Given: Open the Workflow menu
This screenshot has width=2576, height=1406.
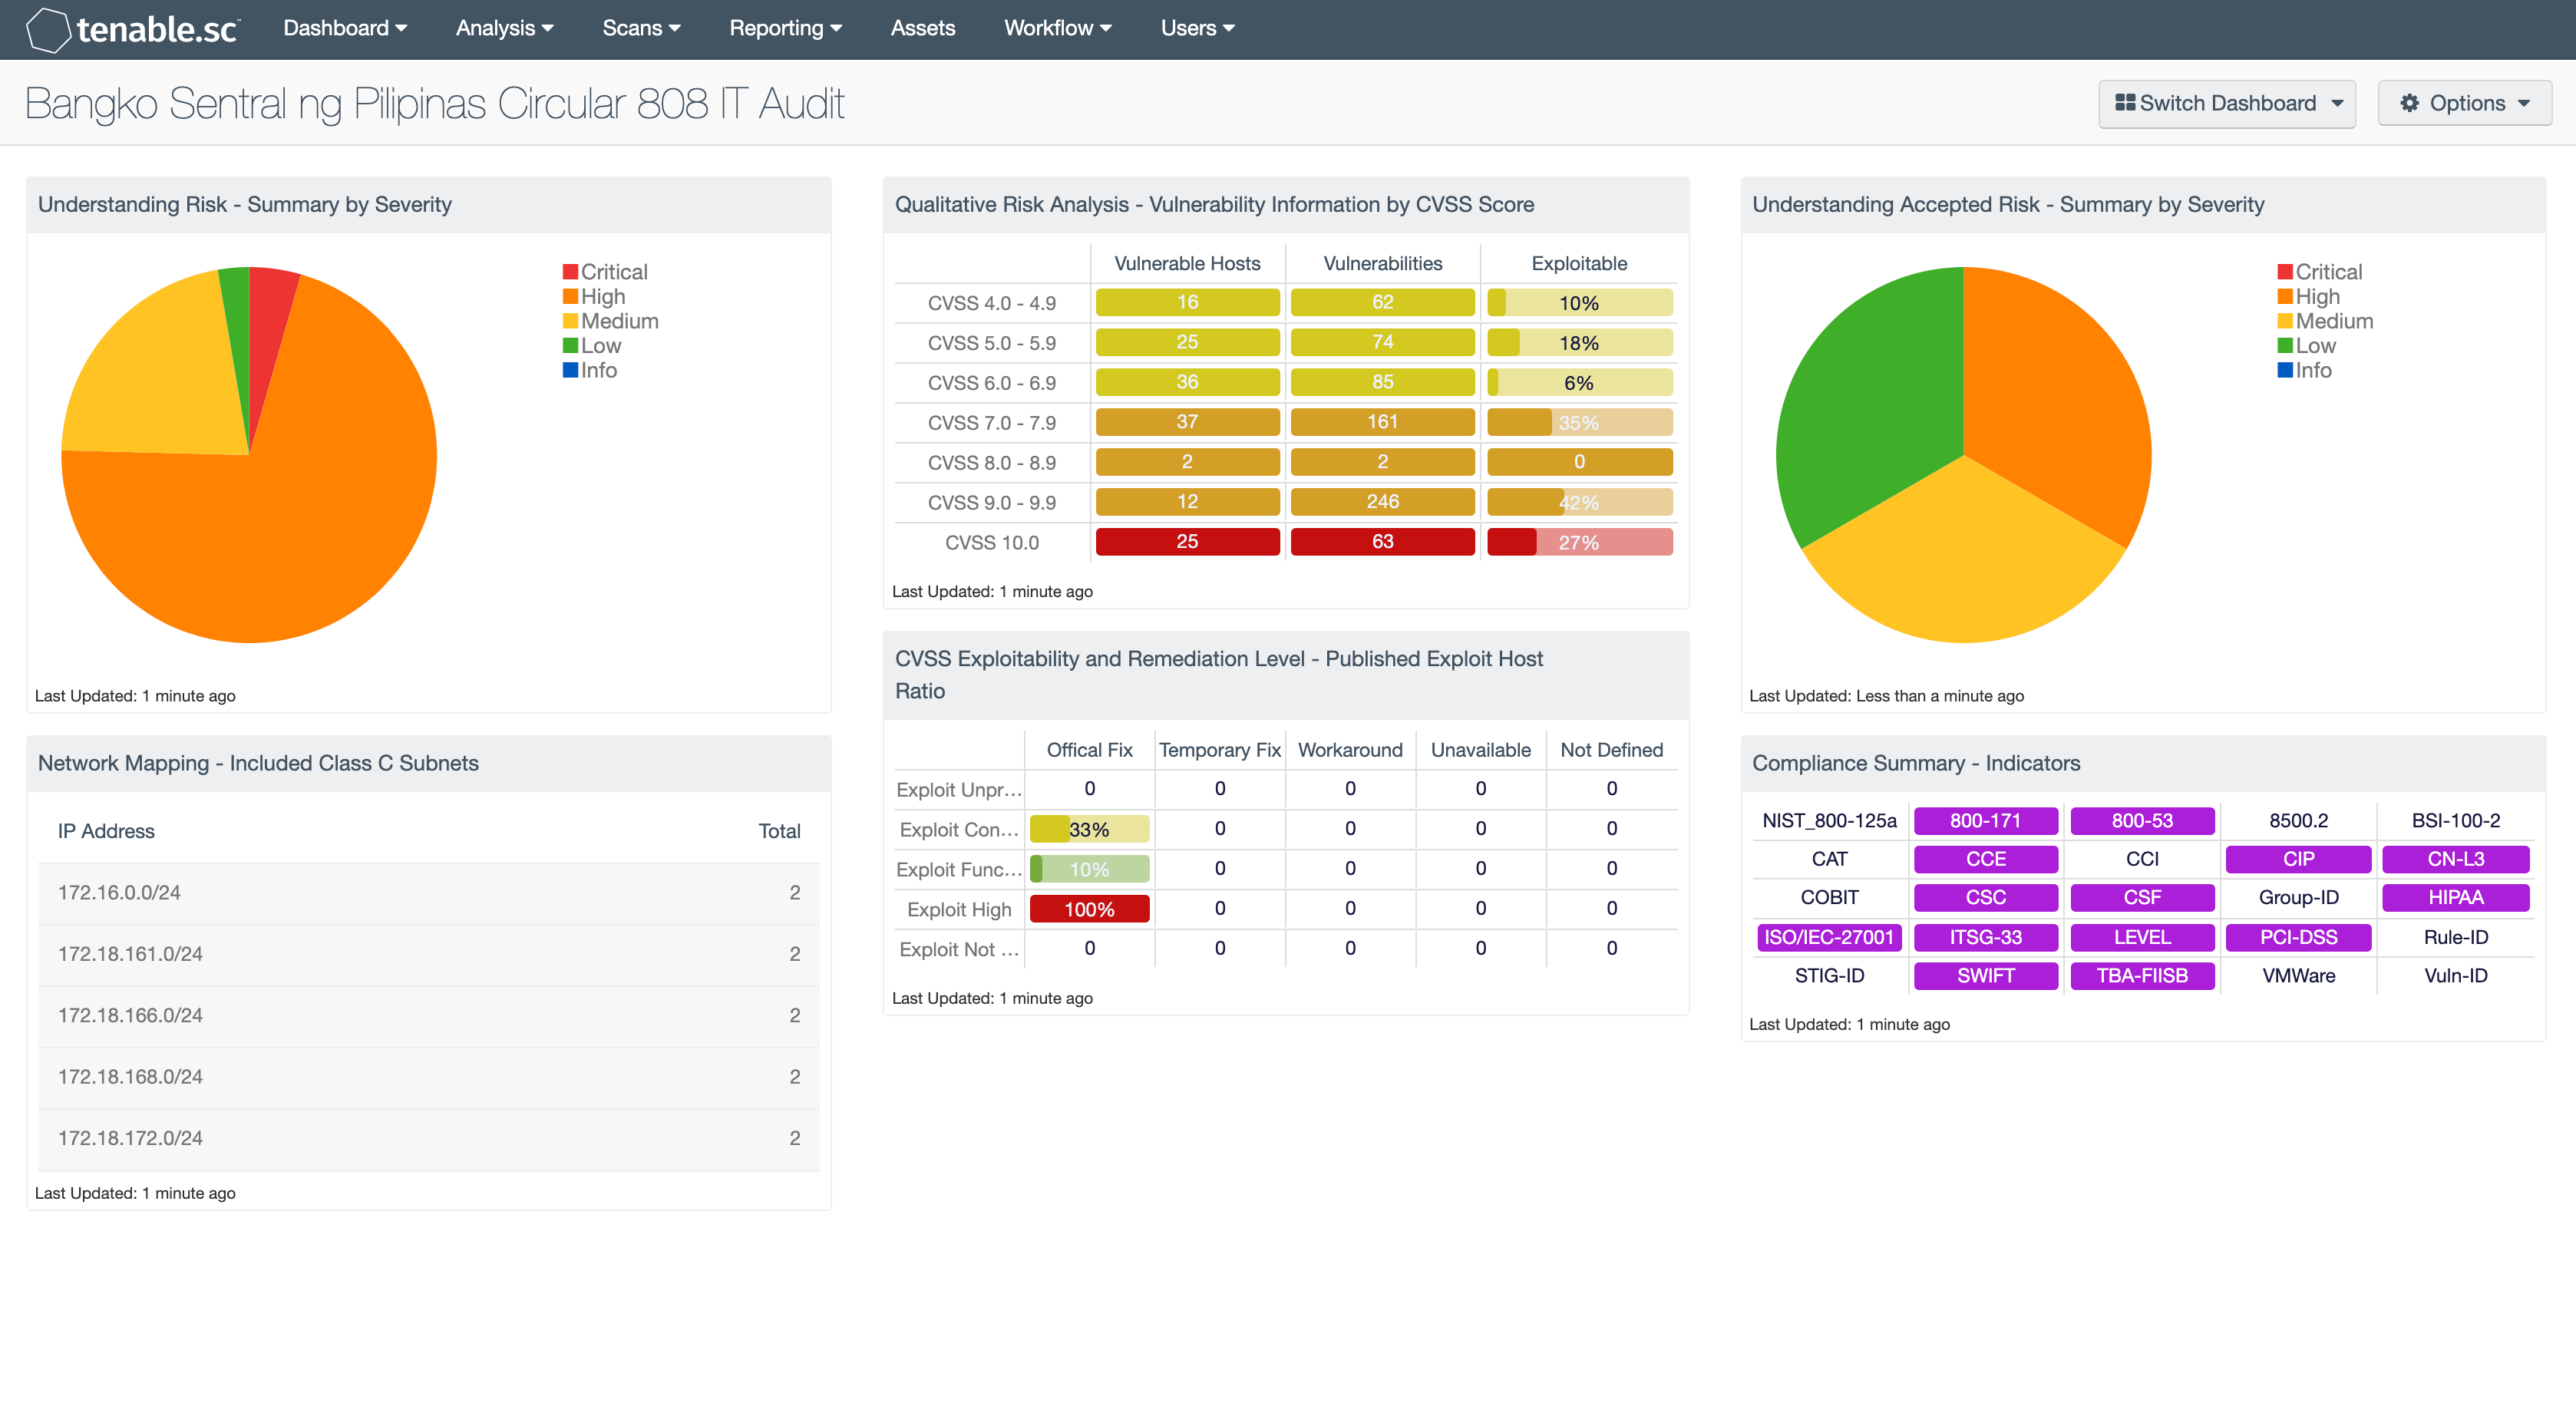Looking at the screenshot, I should point(1057,28).
